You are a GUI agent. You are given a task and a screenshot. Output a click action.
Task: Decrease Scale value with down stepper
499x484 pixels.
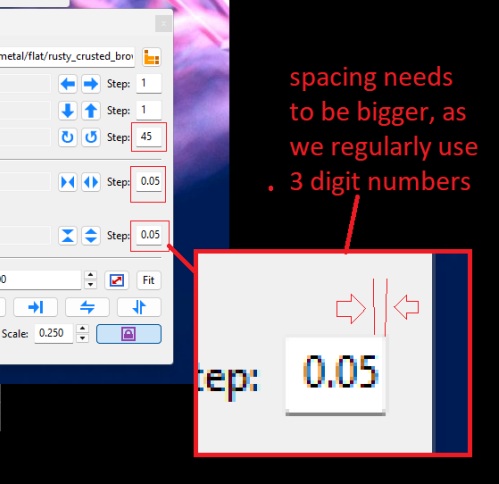(82, 338)
